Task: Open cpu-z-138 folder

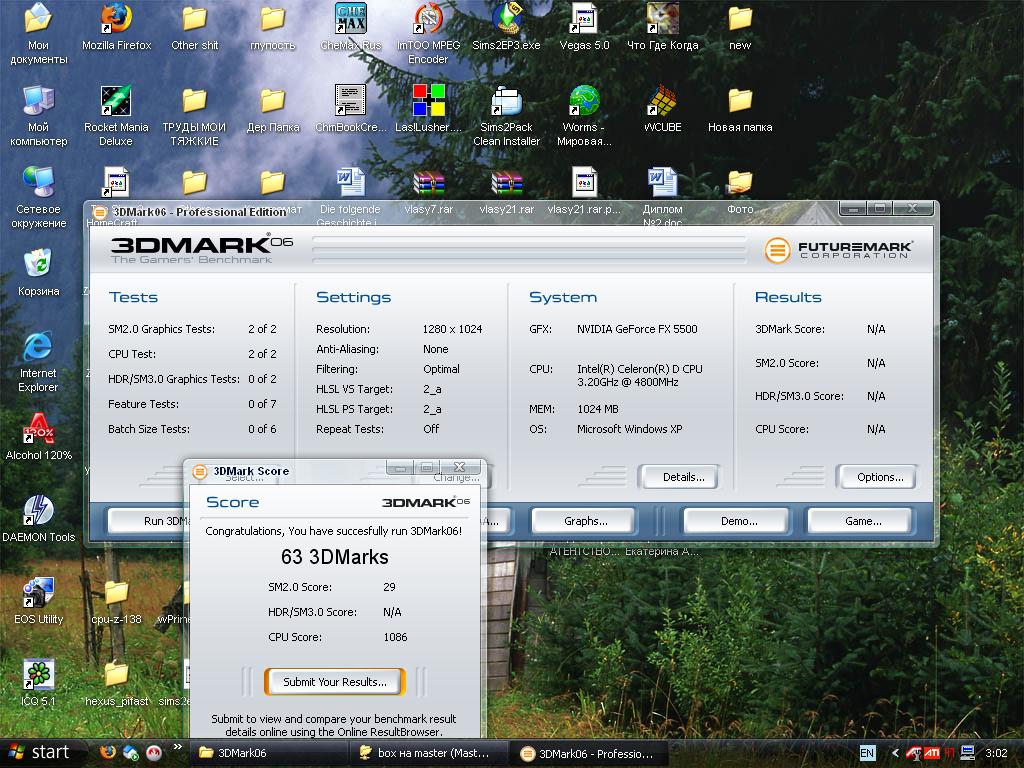Action: point(116,601)
